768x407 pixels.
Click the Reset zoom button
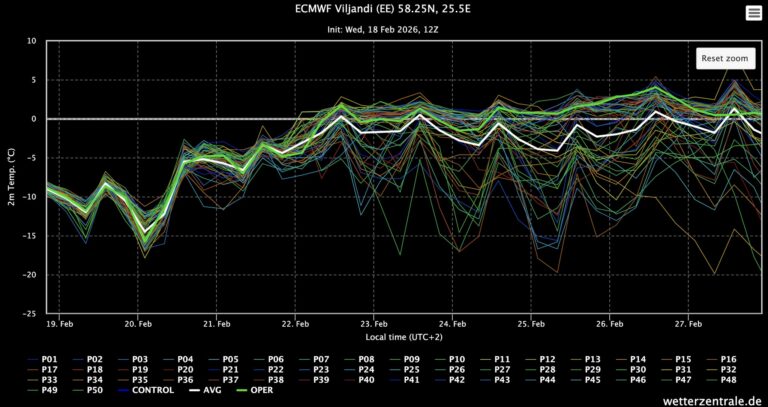725,58
